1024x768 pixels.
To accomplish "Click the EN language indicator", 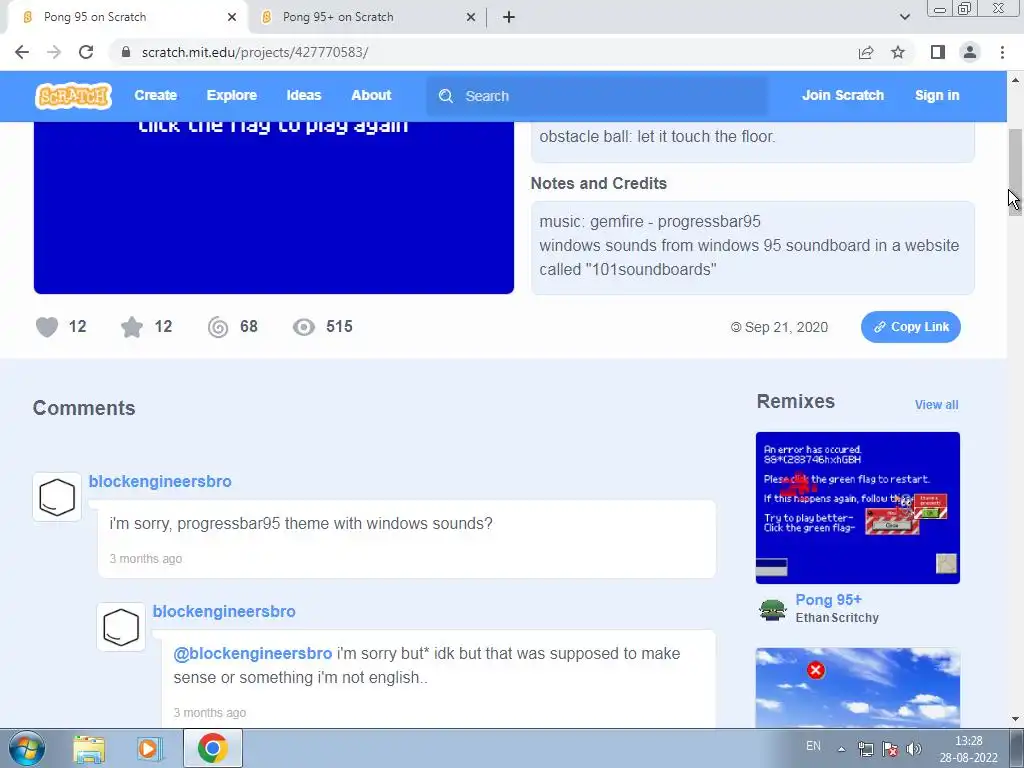I will click(x=813, y=746).
